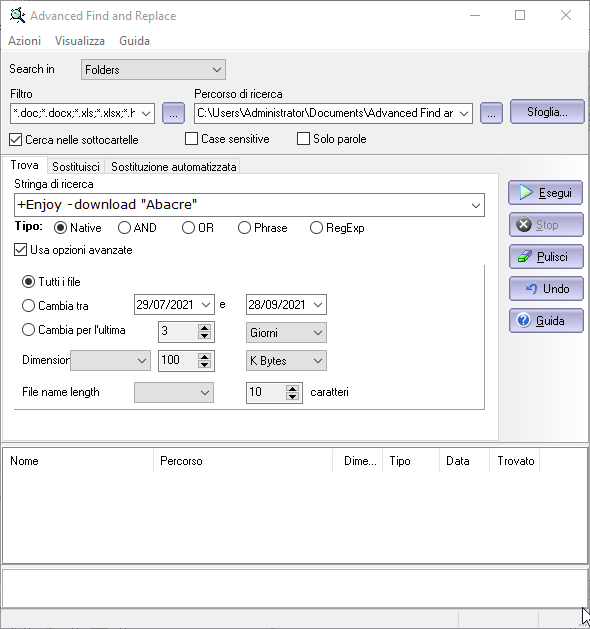Select the AND search type radio
Screen dimensions: 590x629
click(124, 228)
